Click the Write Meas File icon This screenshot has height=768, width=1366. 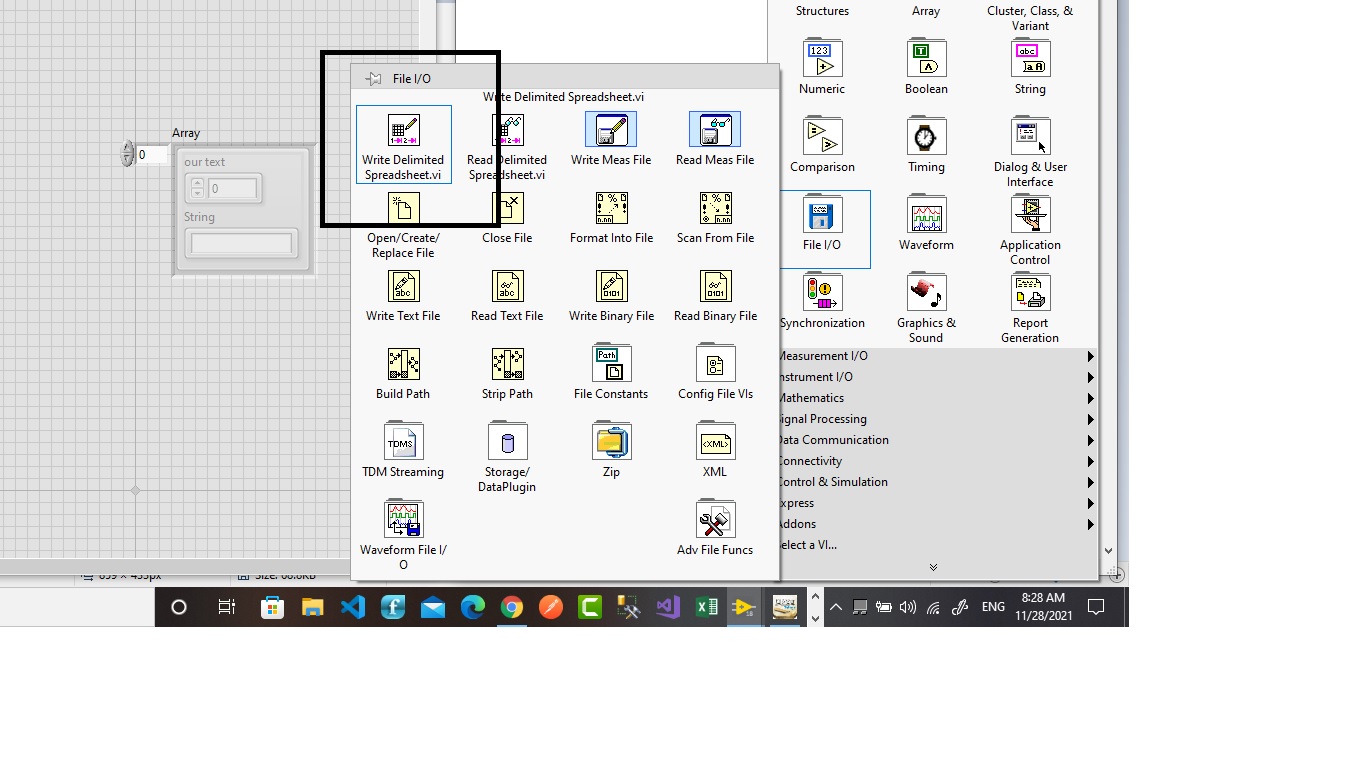(611, 131)
